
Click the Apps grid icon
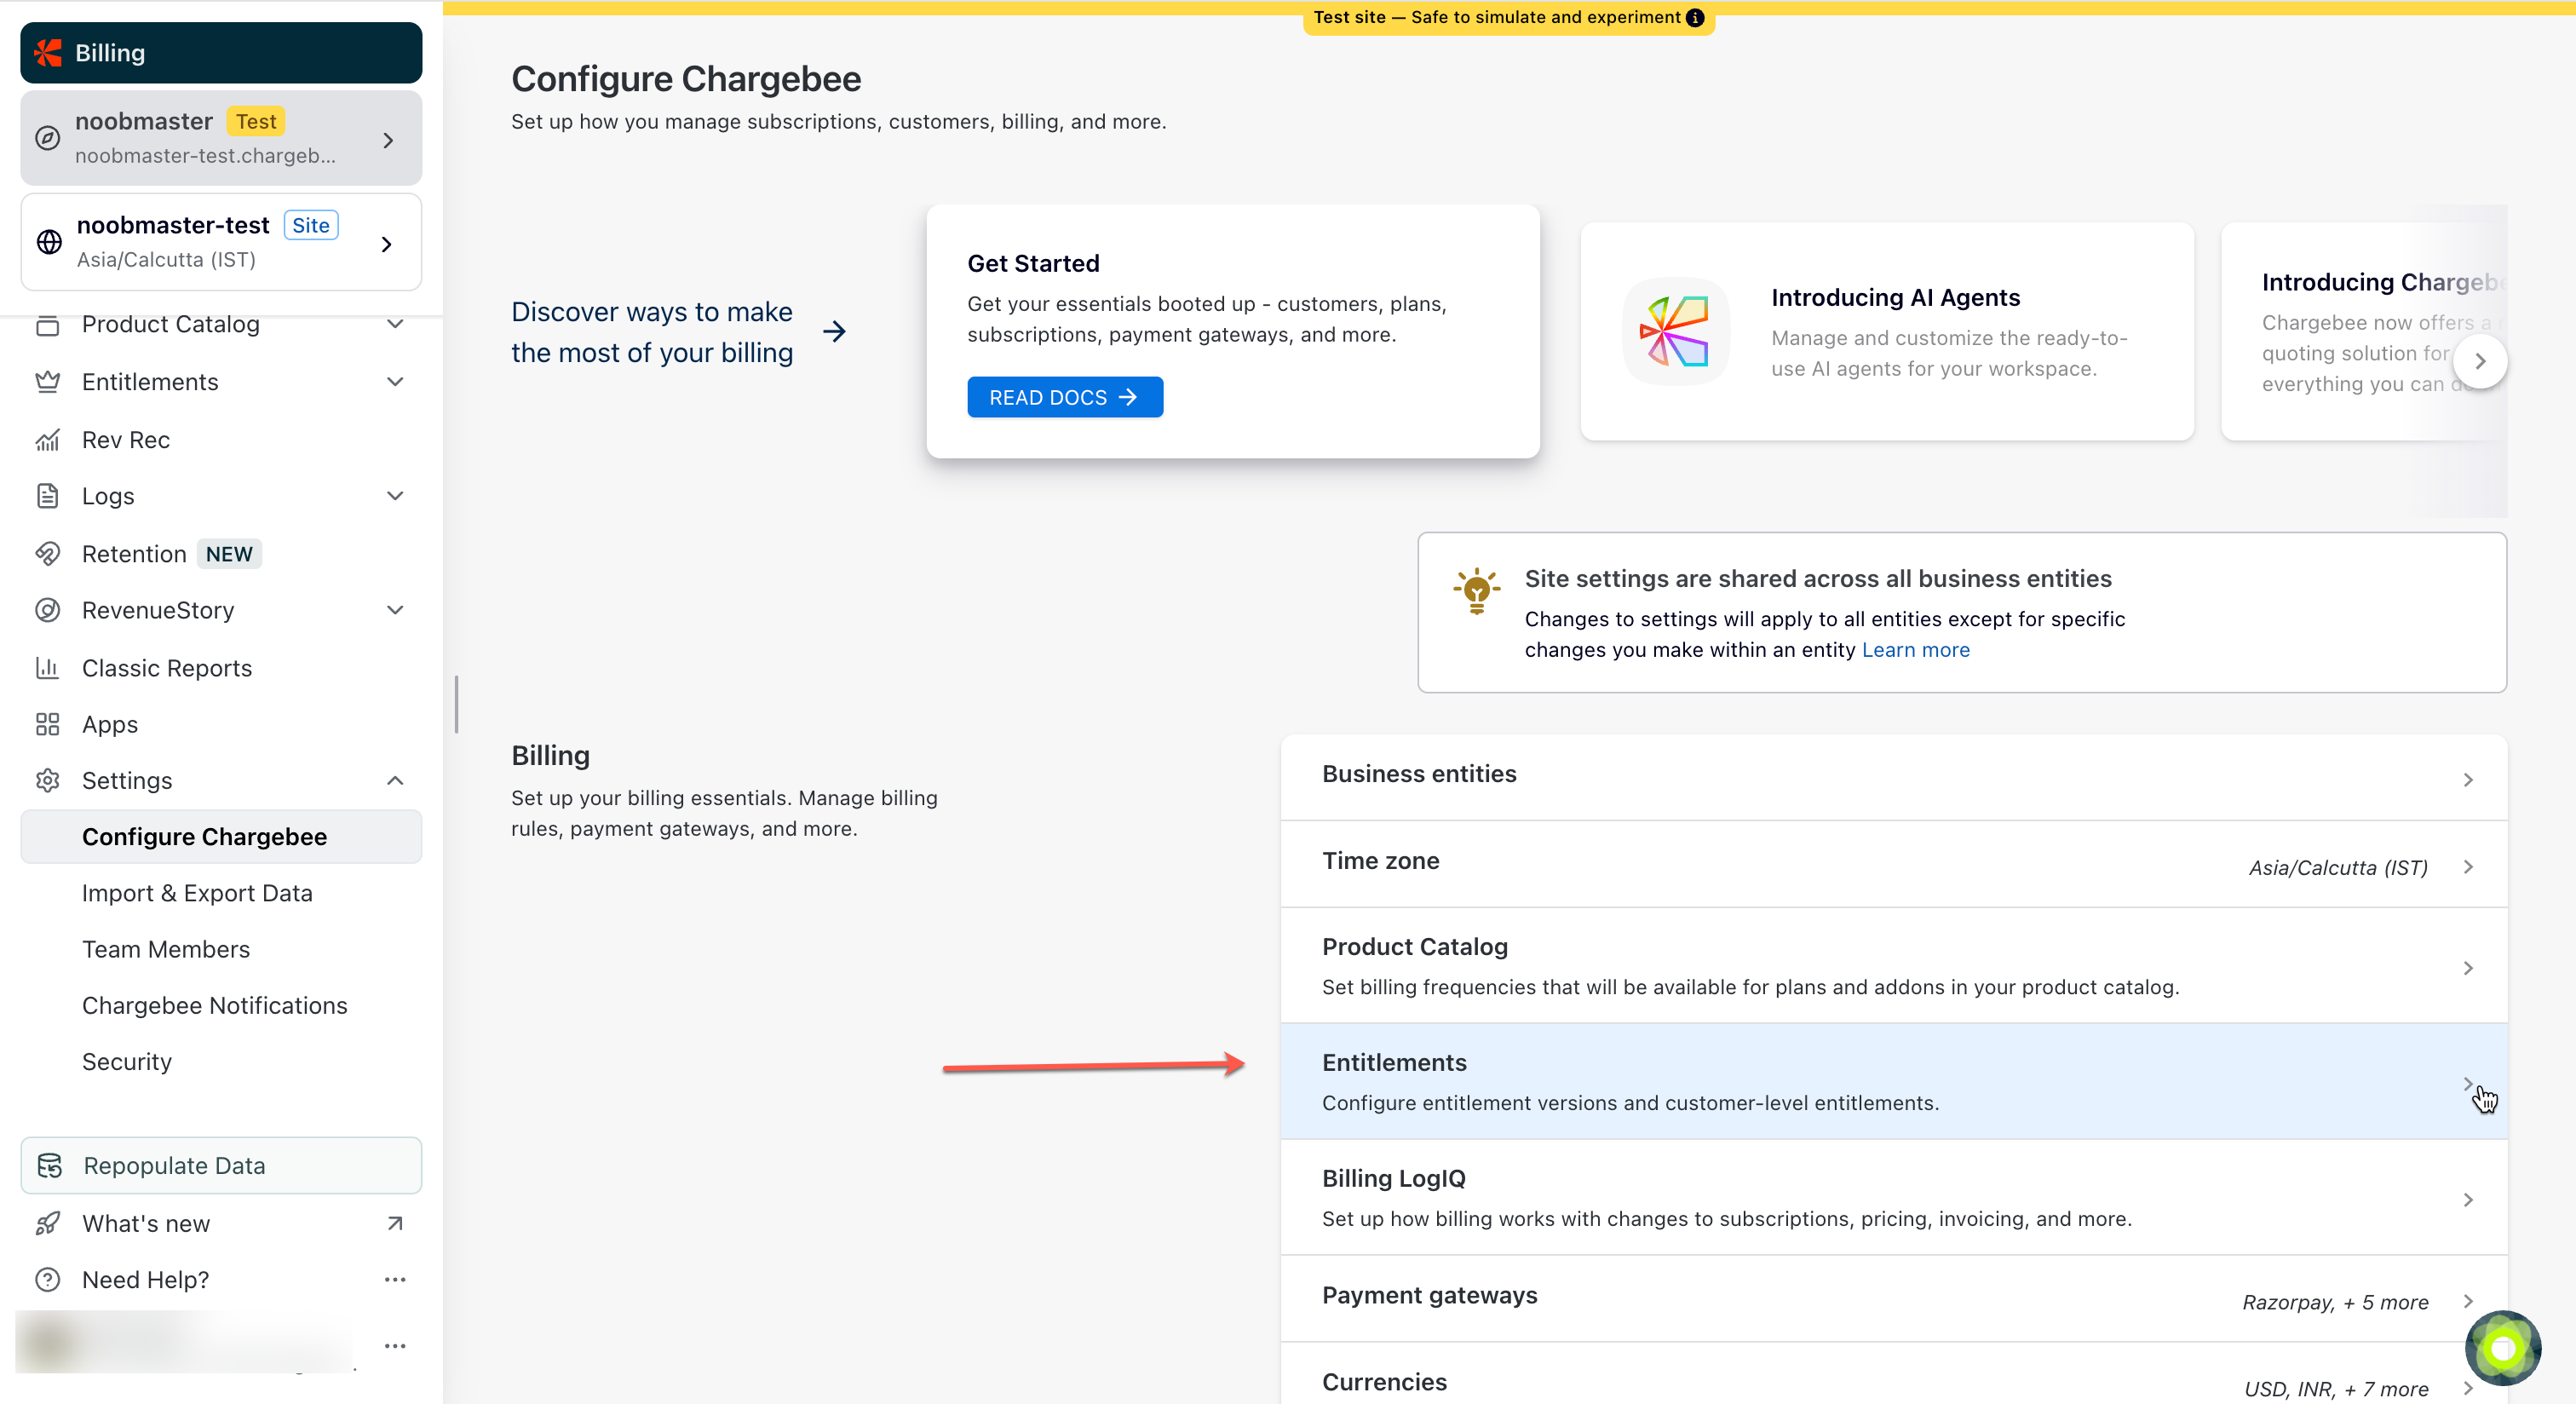pos(47,724)
